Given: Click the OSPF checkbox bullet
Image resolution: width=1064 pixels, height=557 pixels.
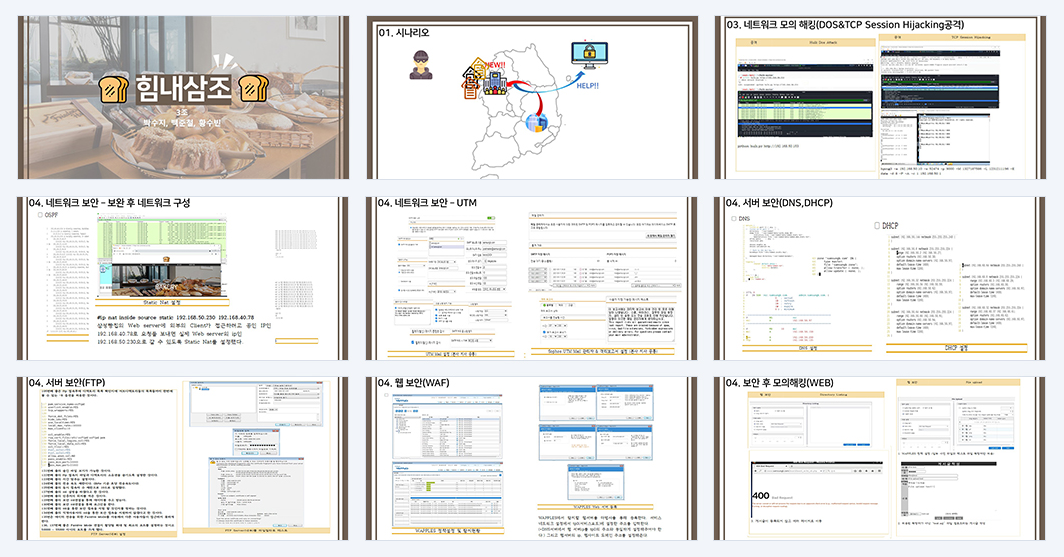Looking at the screenshot, I should [x=41, y=214].
